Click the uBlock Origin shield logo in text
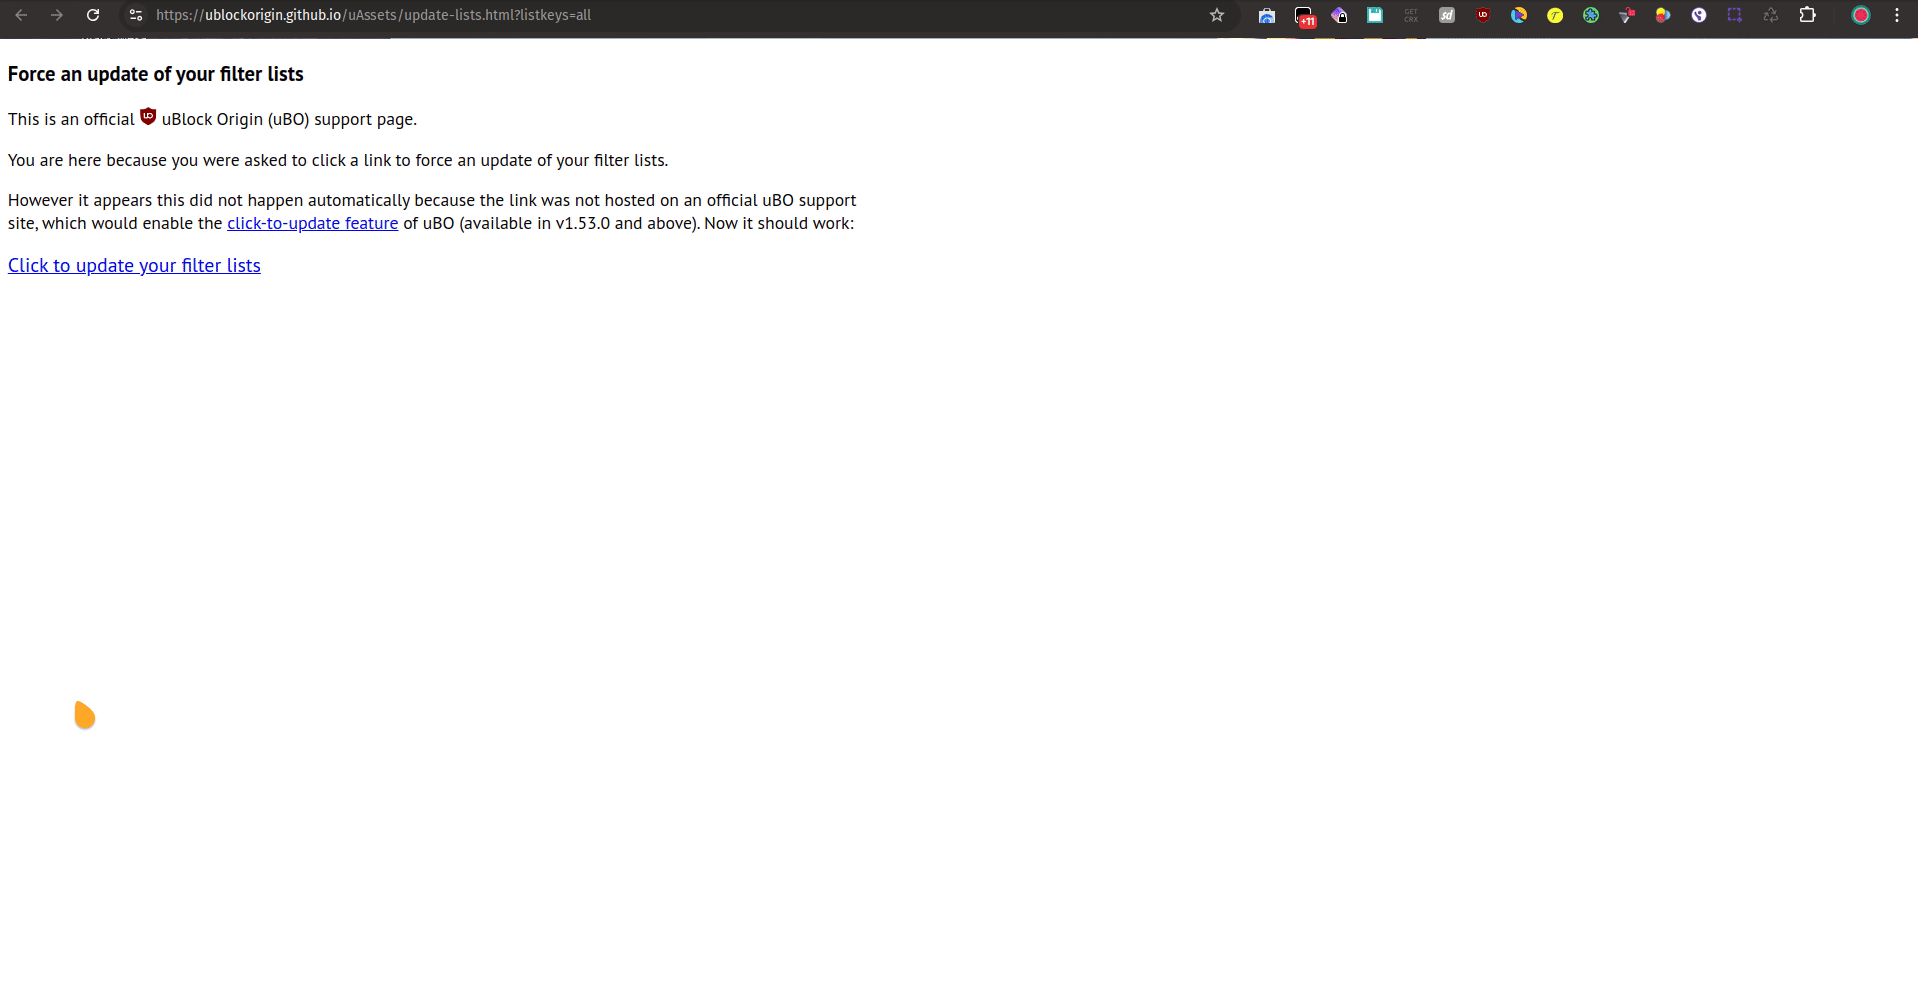This screenshot has height=991, width=1918. (148, 116)
